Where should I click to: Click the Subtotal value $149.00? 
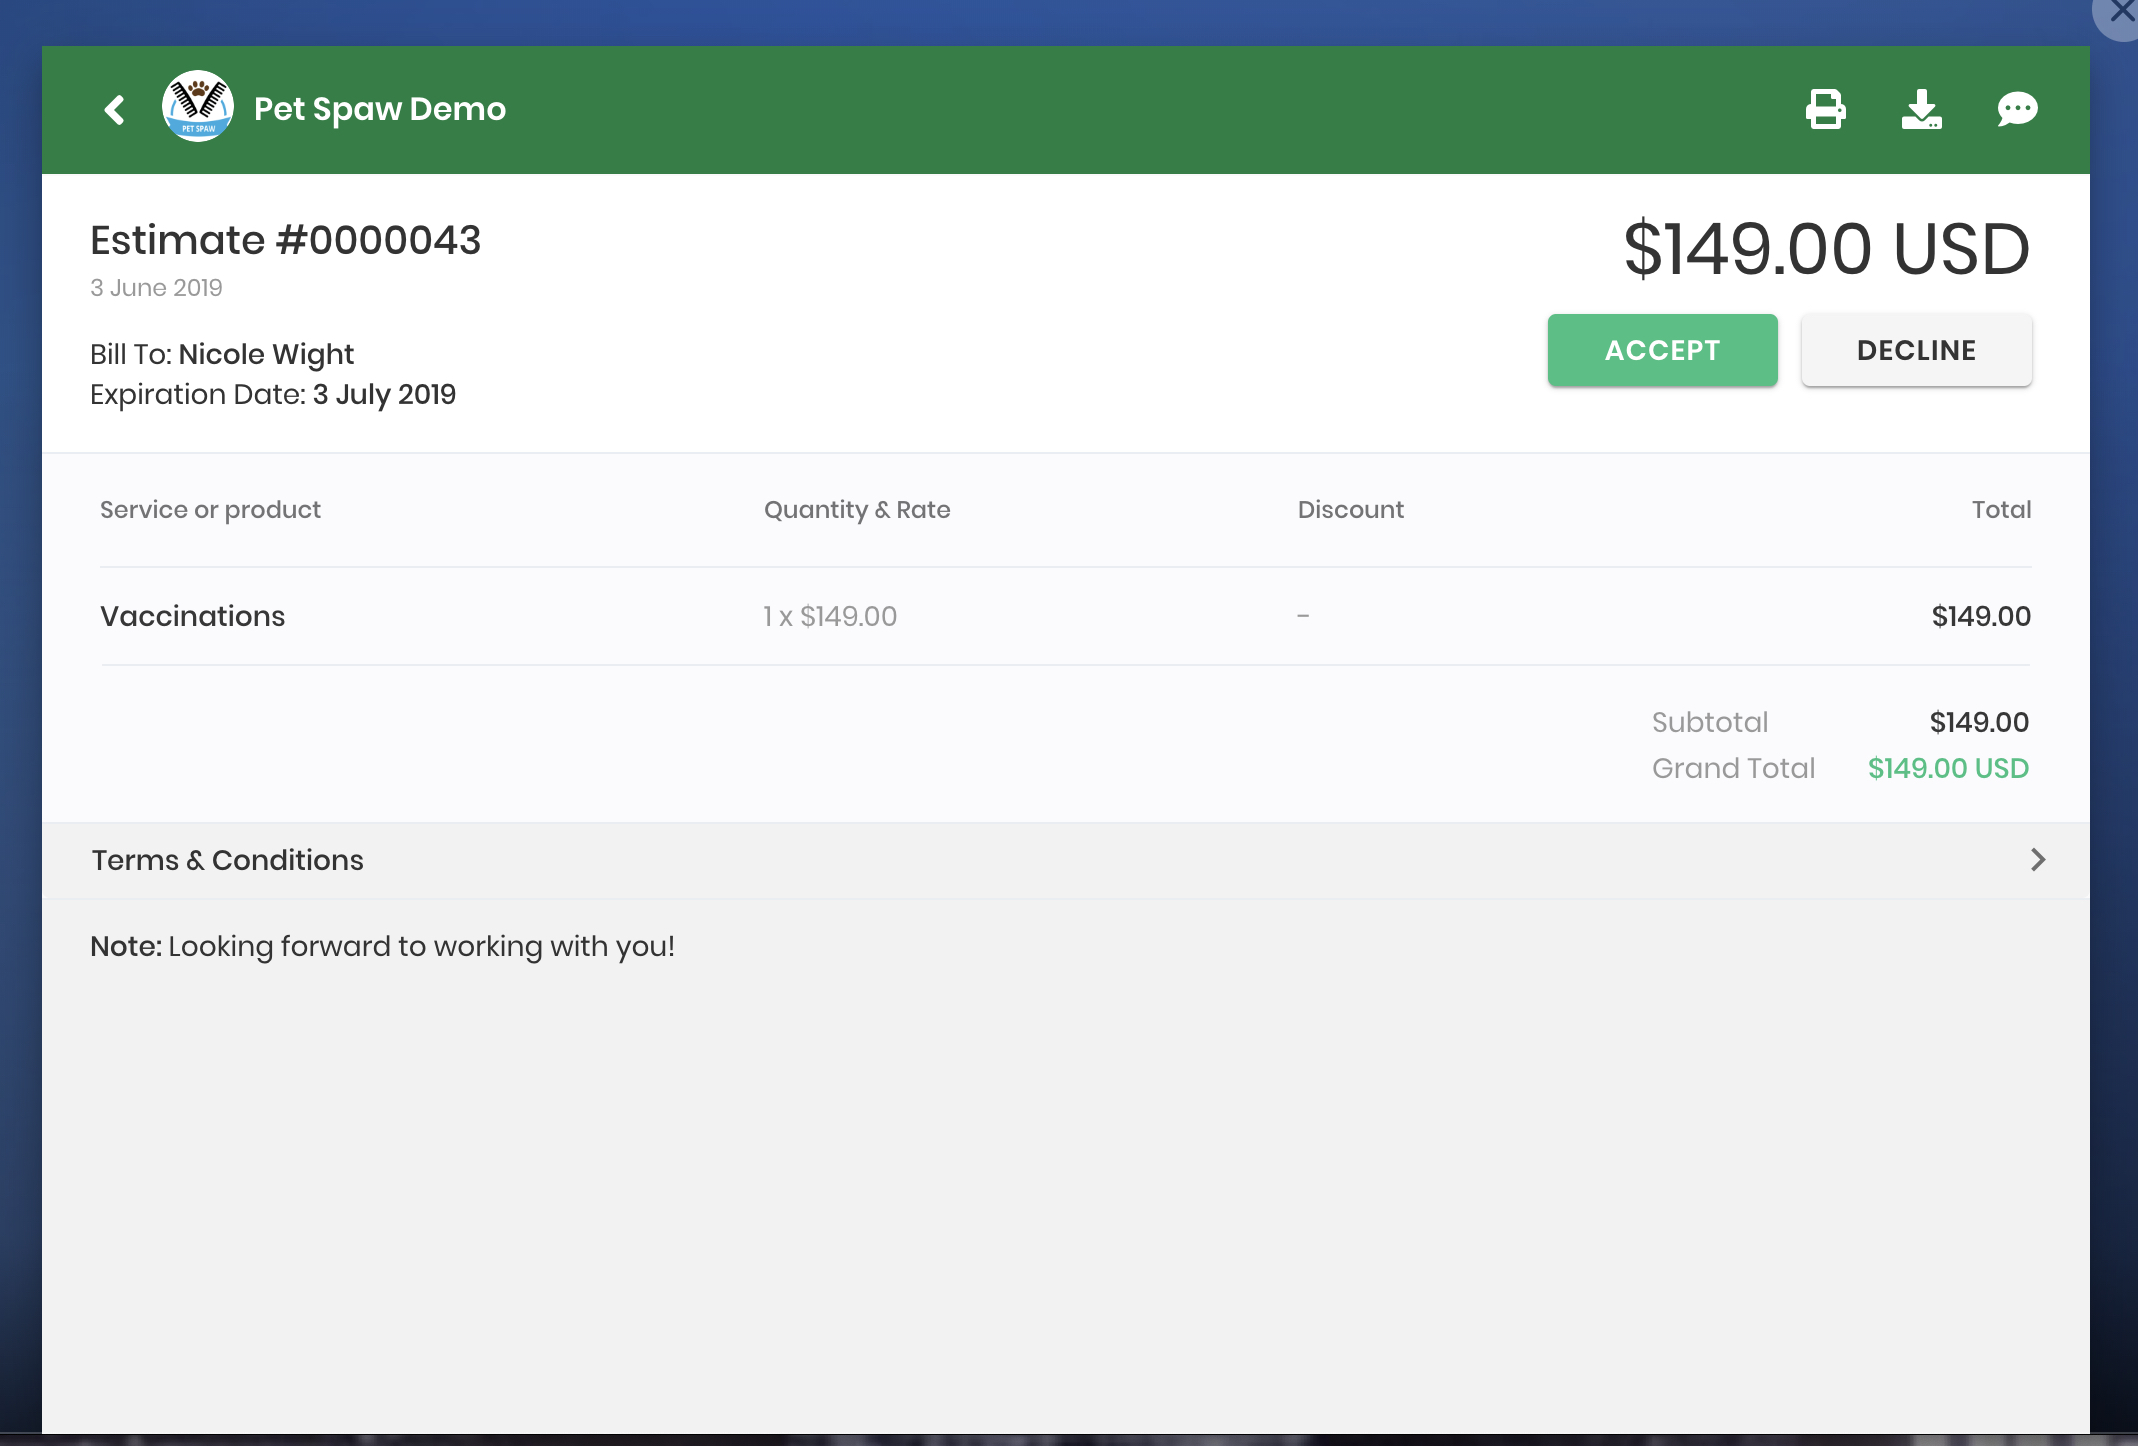point(1979,722)
